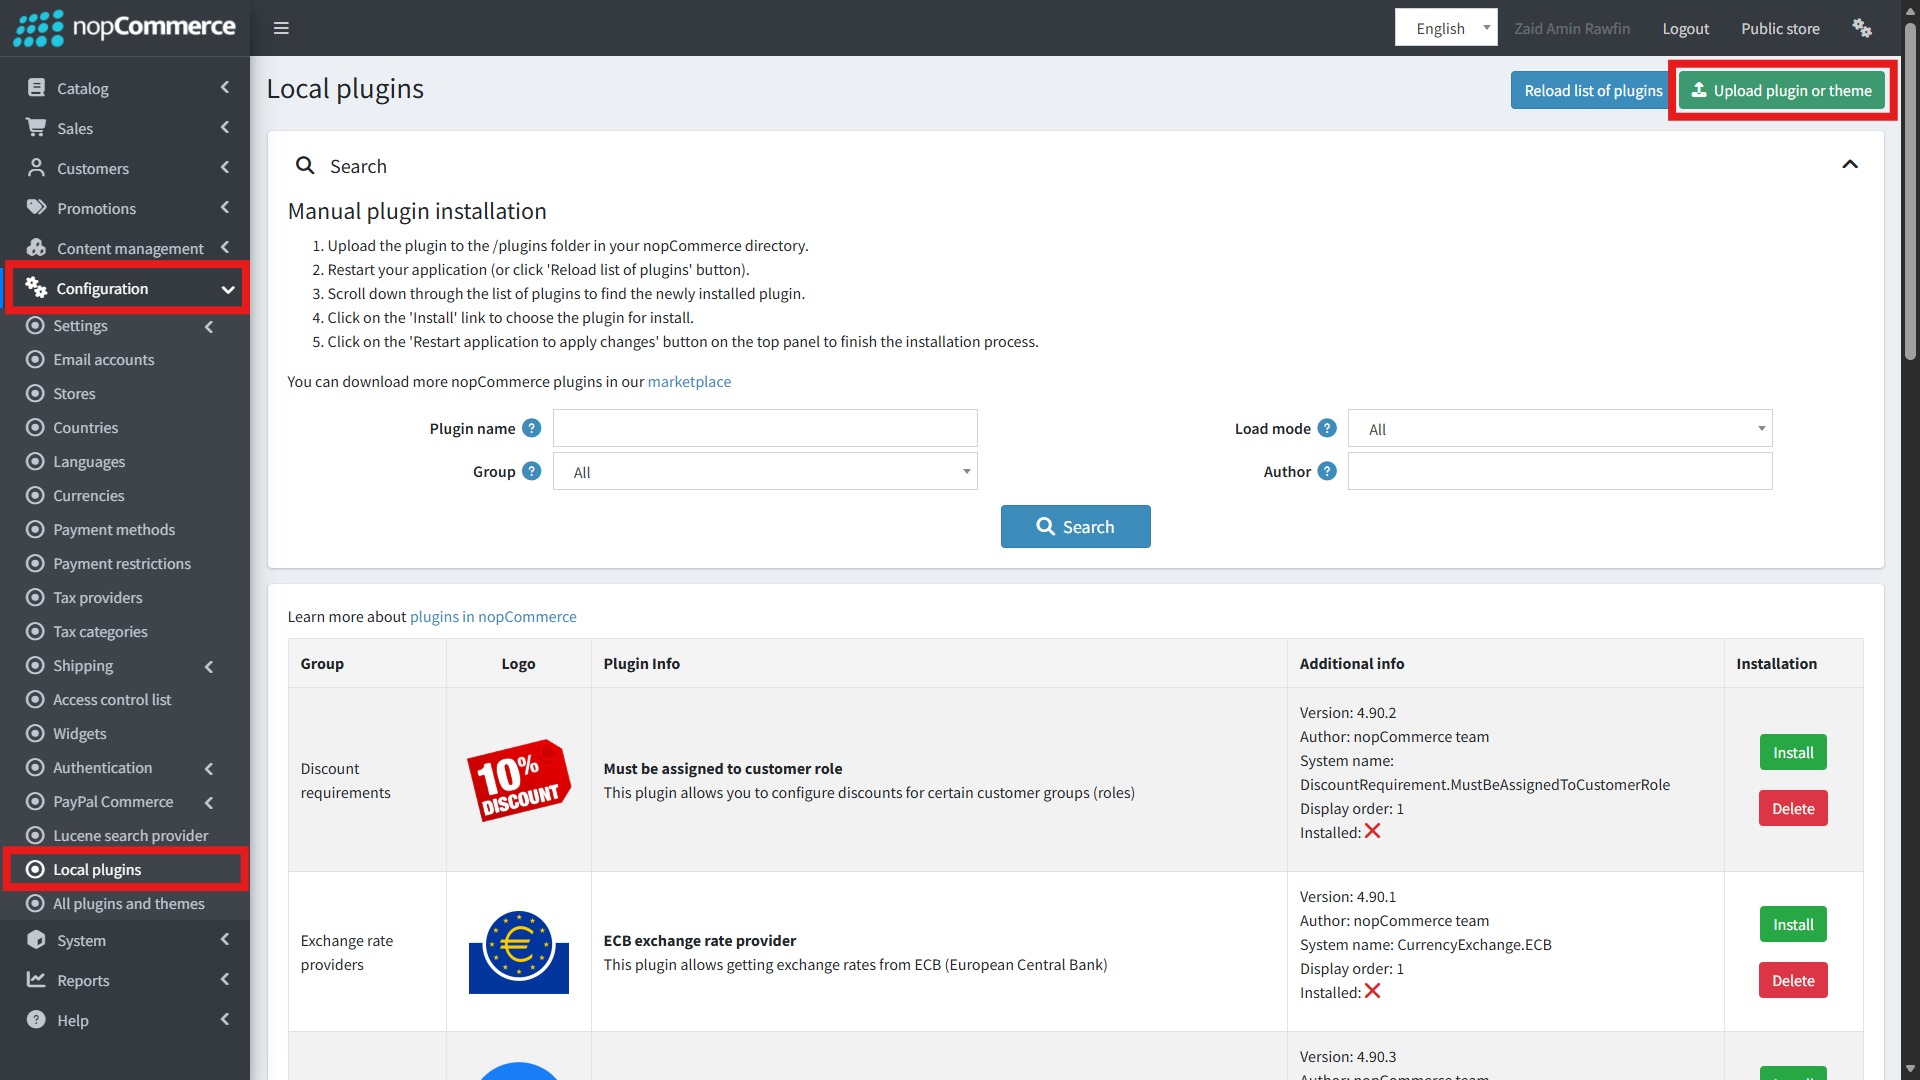The height and width of the screenshot is (1080, 1920).
Task: Install the Must be assigned to customer role plugin
Action: point(1793,752)
